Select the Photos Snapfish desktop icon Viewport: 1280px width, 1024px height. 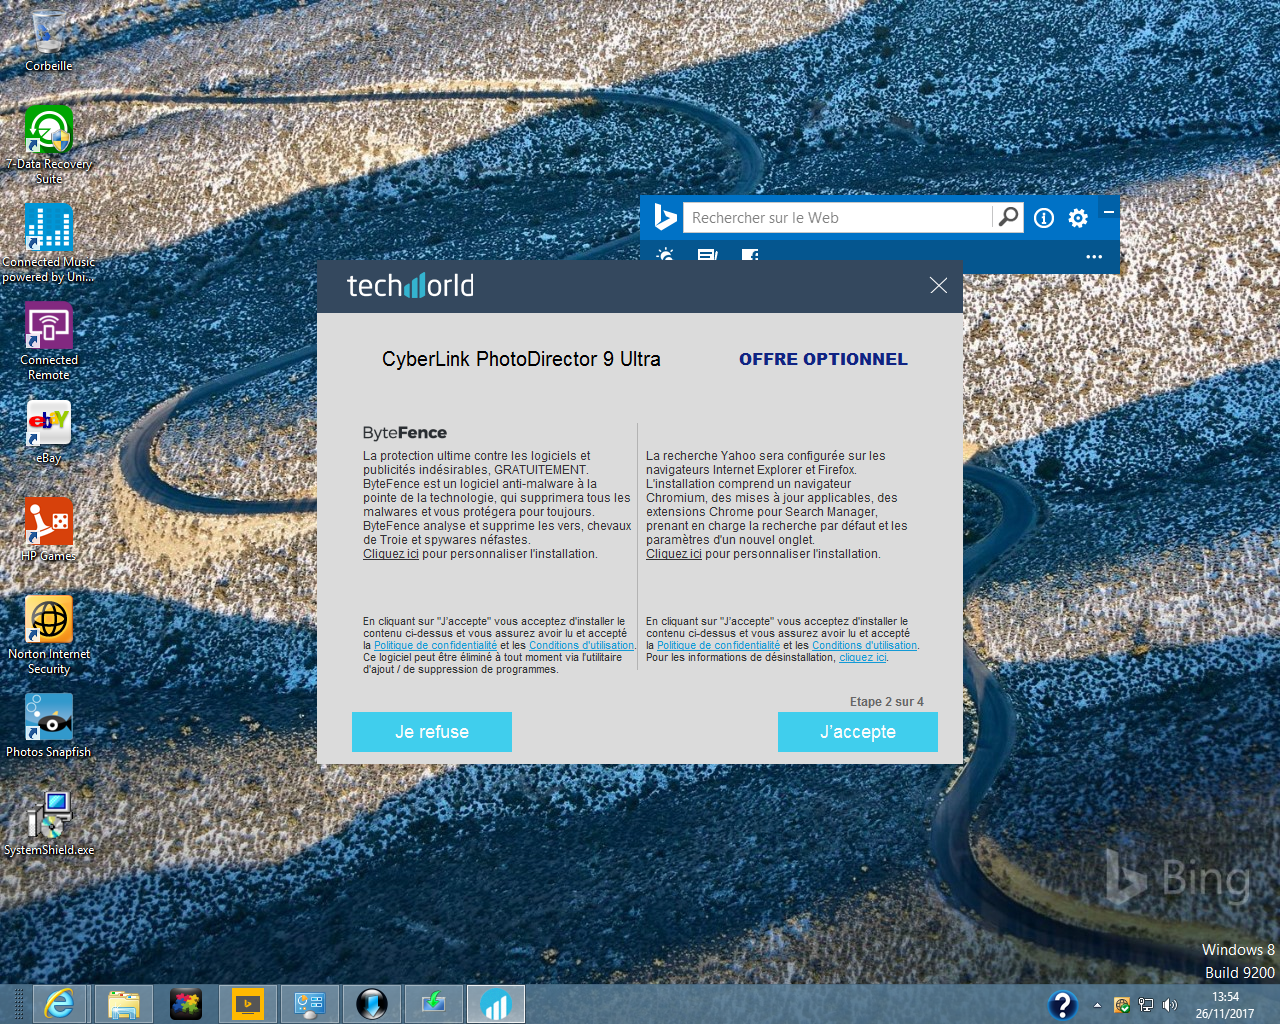tap(48, 726)
